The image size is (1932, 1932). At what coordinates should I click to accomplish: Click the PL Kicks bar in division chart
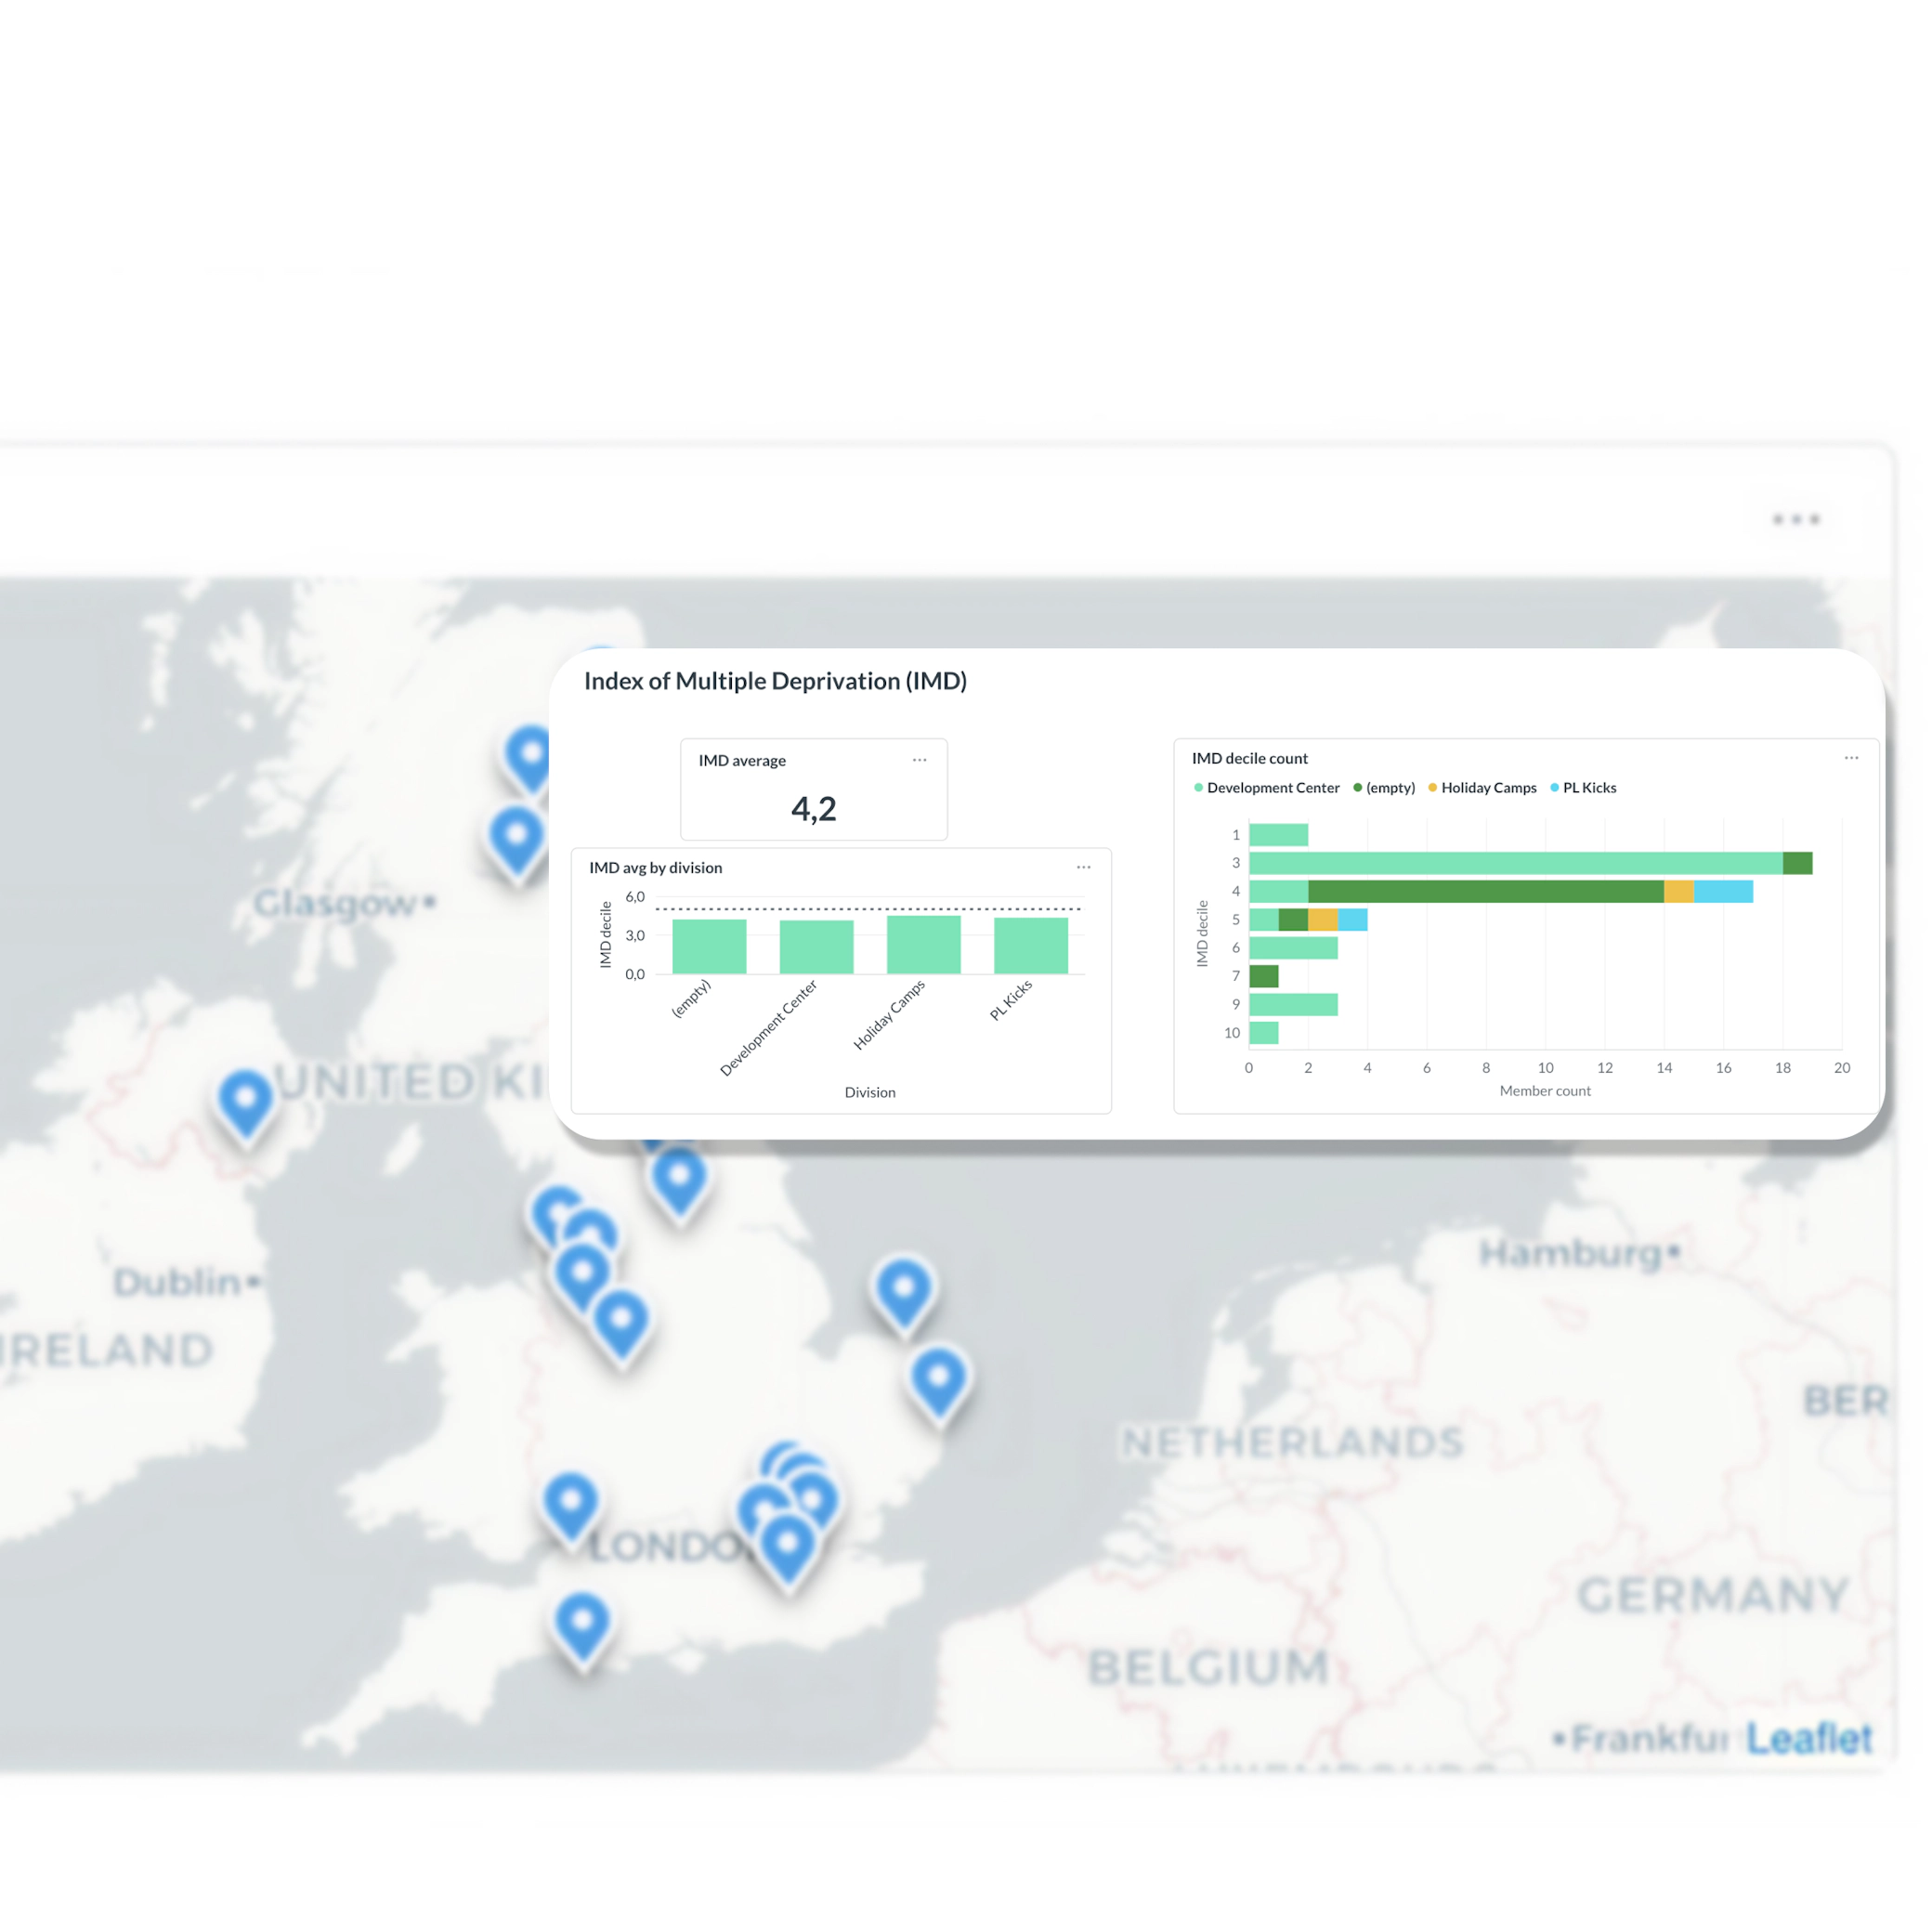pos(1030,945)
